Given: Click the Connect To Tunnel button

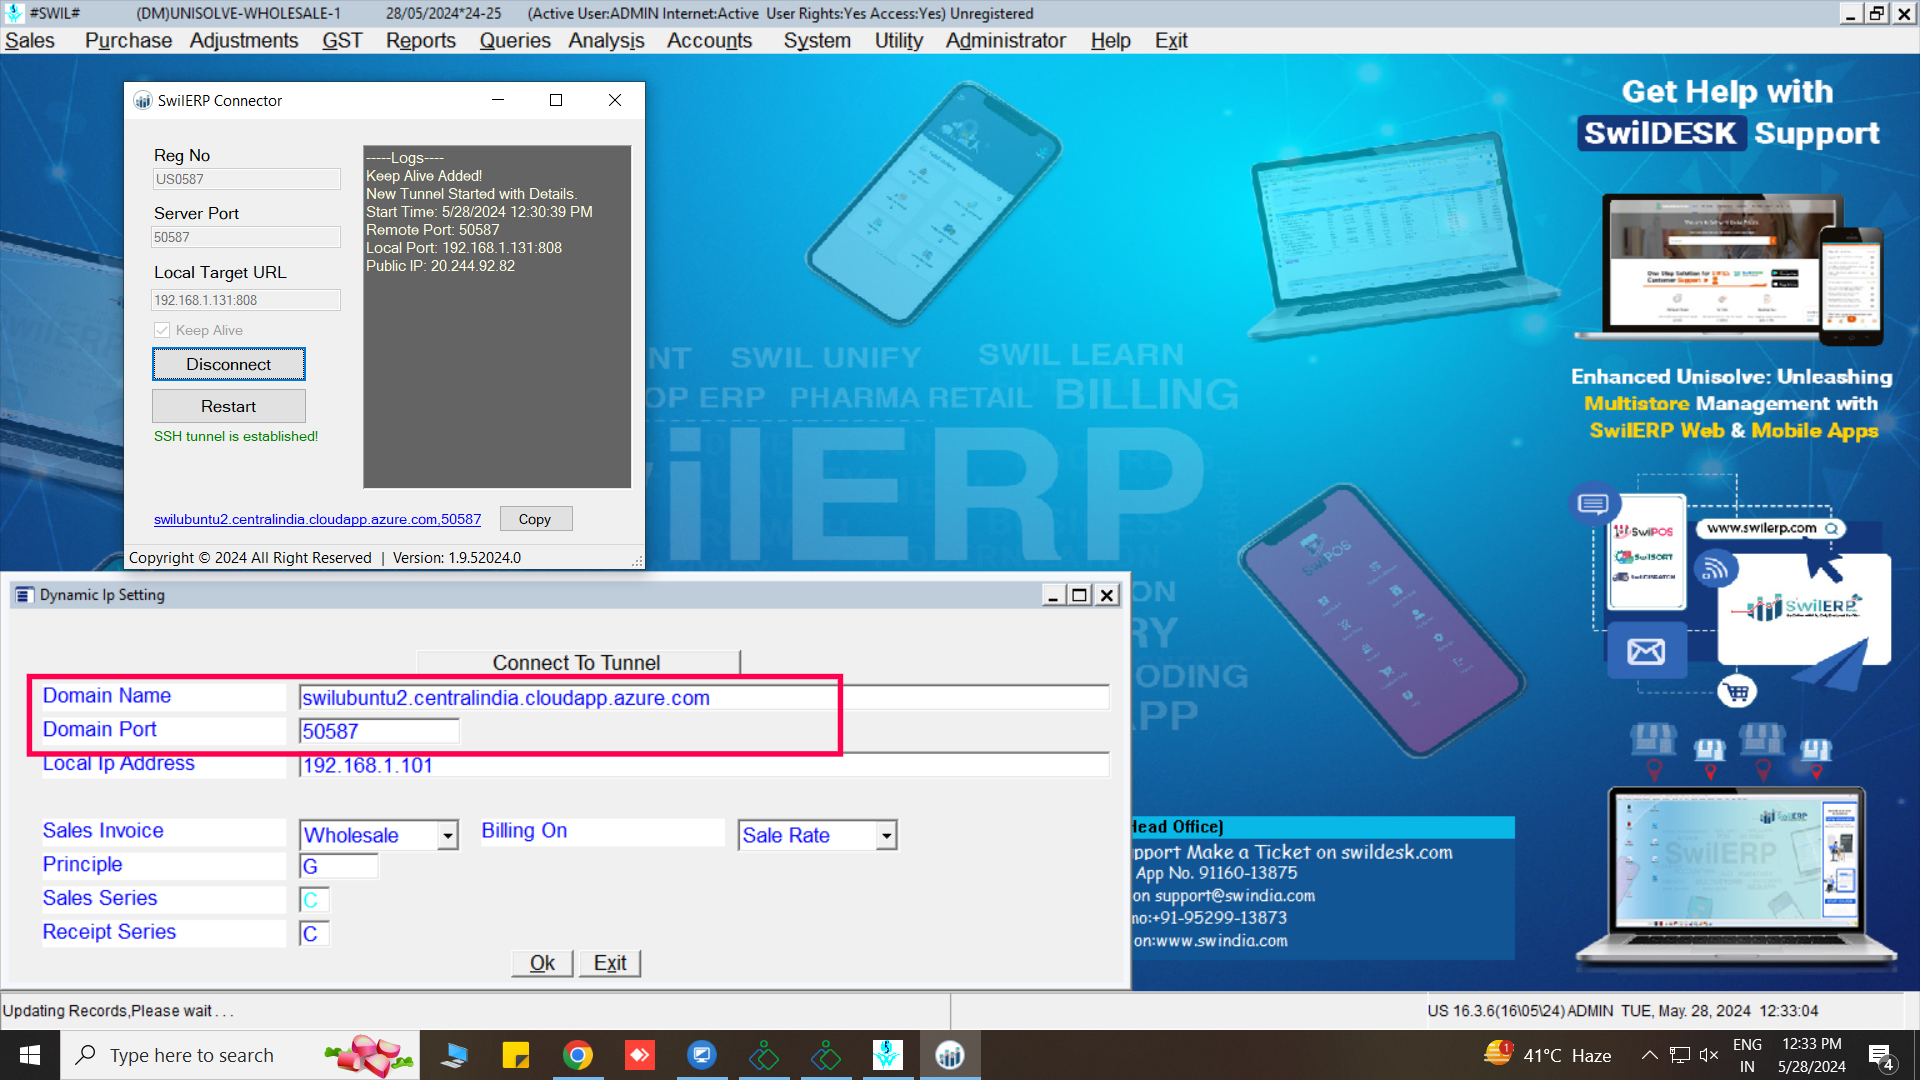Looking at the screenshot, I should 577,662.
